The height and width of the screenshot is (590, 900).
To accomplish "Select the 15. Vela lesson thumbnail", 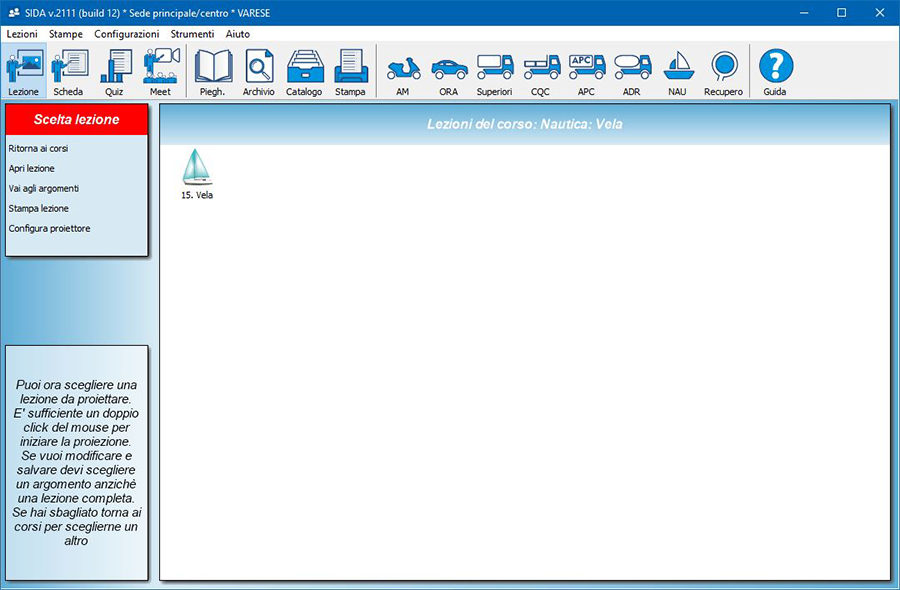I will click(x=197, y=172).
